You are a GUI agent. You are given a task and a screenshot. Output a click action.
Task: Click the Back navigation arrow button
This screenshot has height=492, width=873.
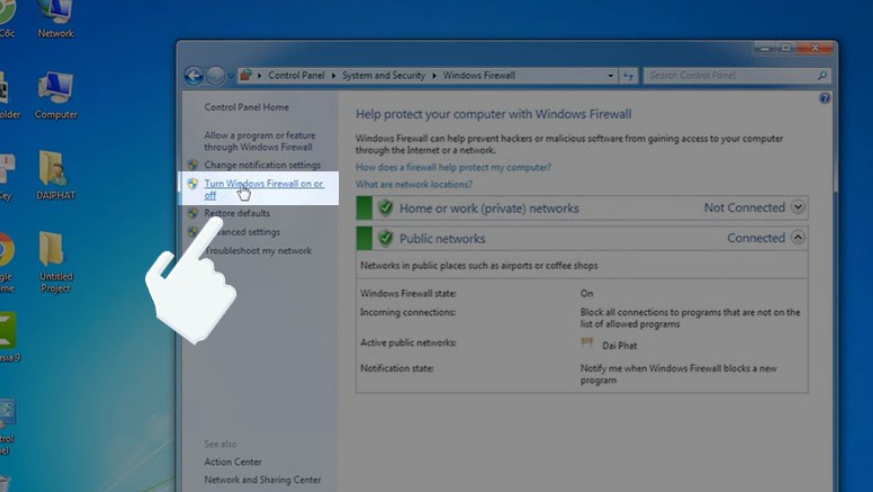(x=194, y=76)
